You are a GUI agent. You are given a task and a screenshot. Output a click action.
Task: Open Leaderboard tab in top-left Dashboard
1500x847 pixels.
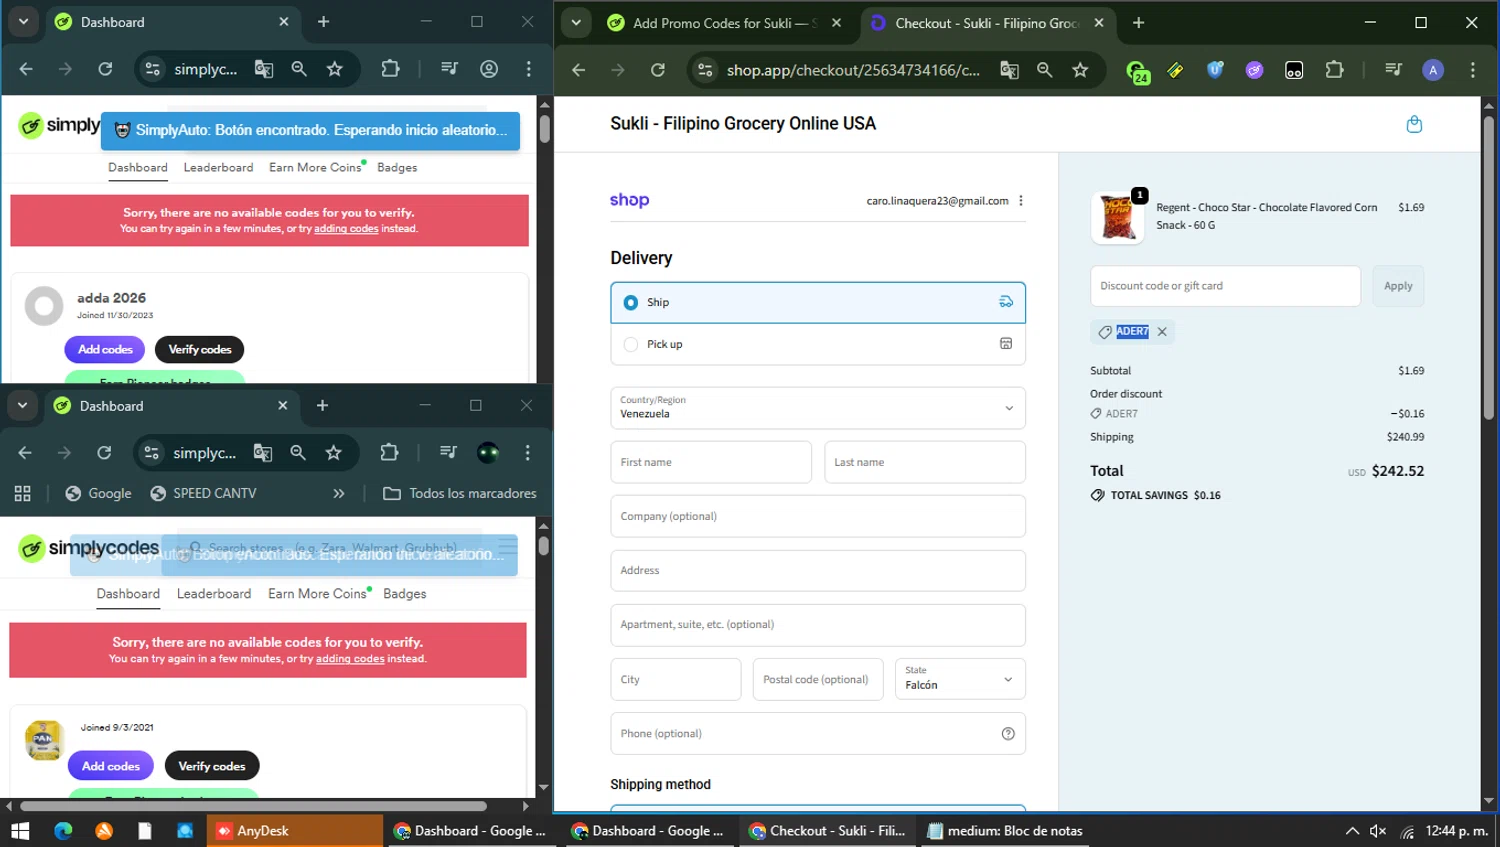coord(218,167)
